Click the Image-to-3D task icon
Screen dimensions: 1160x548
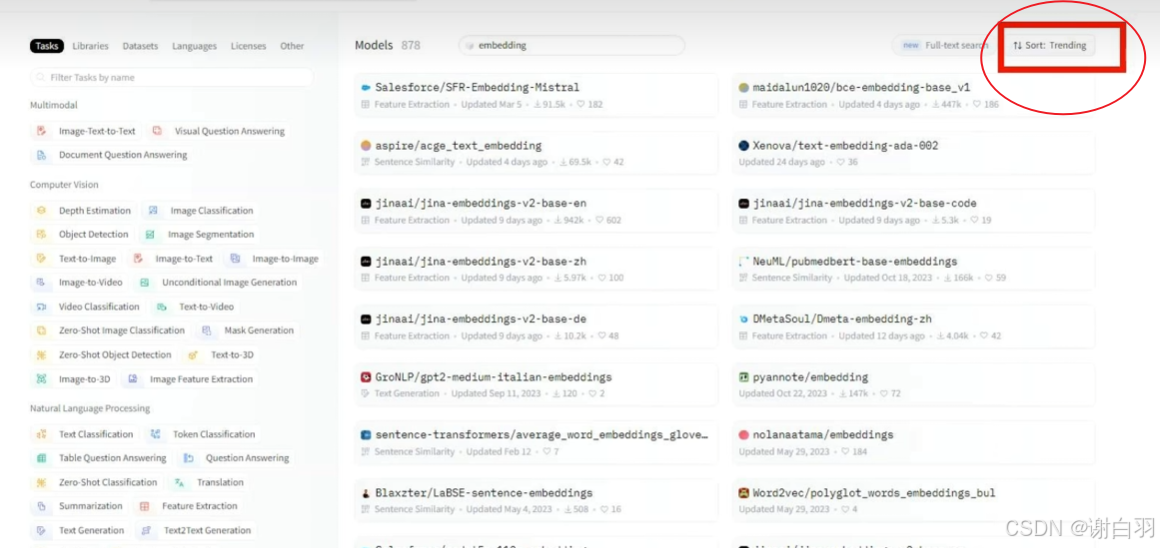(41, 379)
